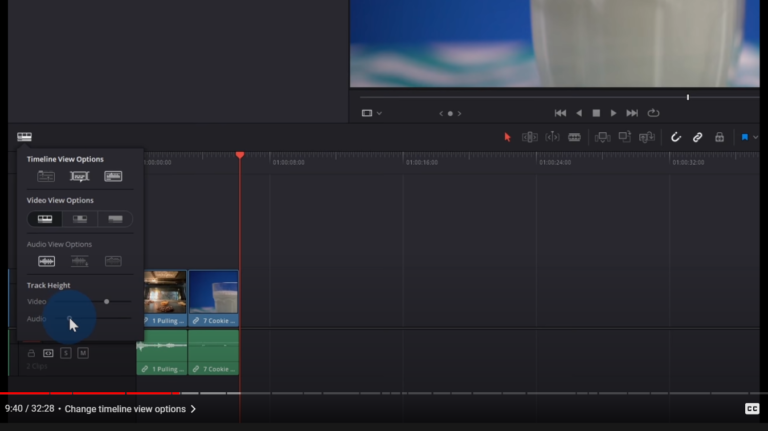
Task: Toggle audio waveforms timeline view option
Action: pyautogui.click(x=113, y=176)
